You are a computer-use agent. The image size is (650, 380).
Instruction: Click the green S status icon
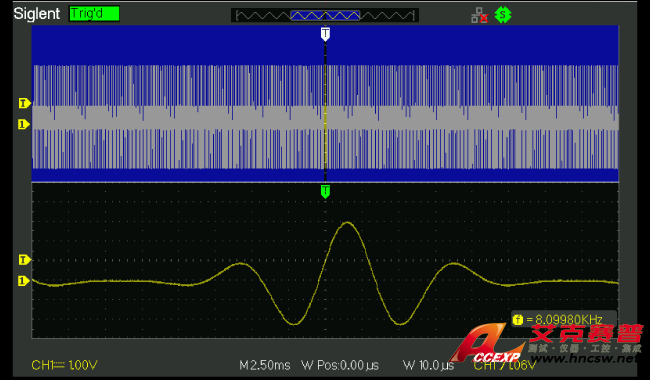(503, 15)
